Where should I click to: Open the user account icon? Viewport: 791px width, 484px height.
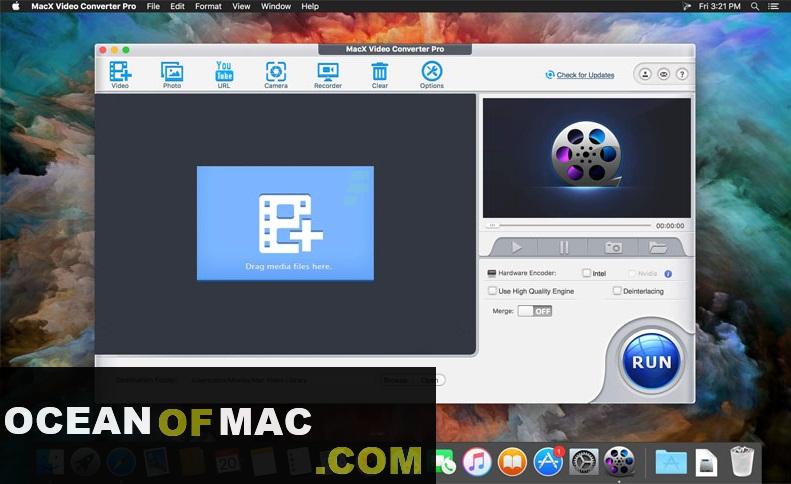pos(645,74)
